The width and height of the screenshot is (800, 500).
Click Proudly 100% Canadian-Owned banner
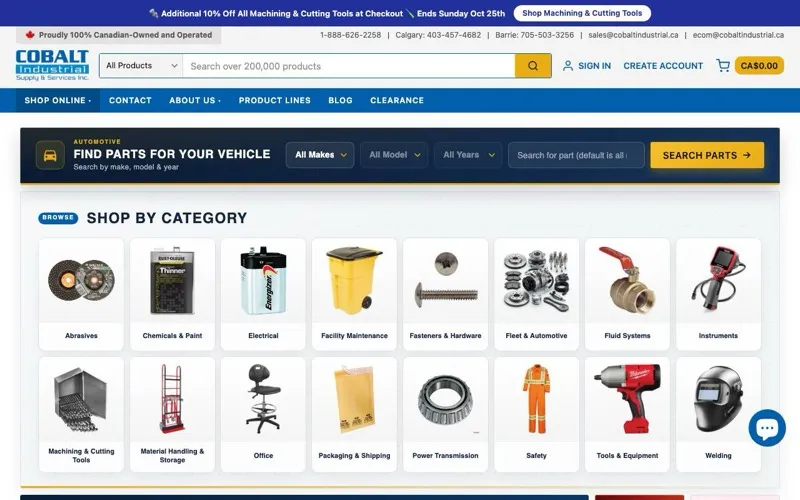[118, 35]
